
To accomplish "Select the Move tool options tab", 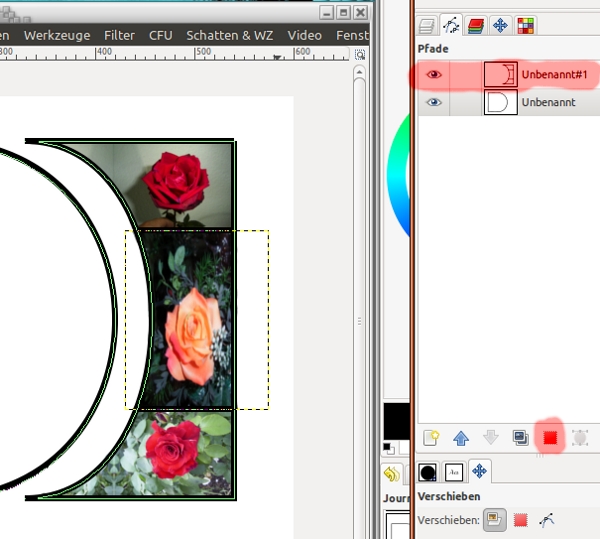I will coord(479,471).
